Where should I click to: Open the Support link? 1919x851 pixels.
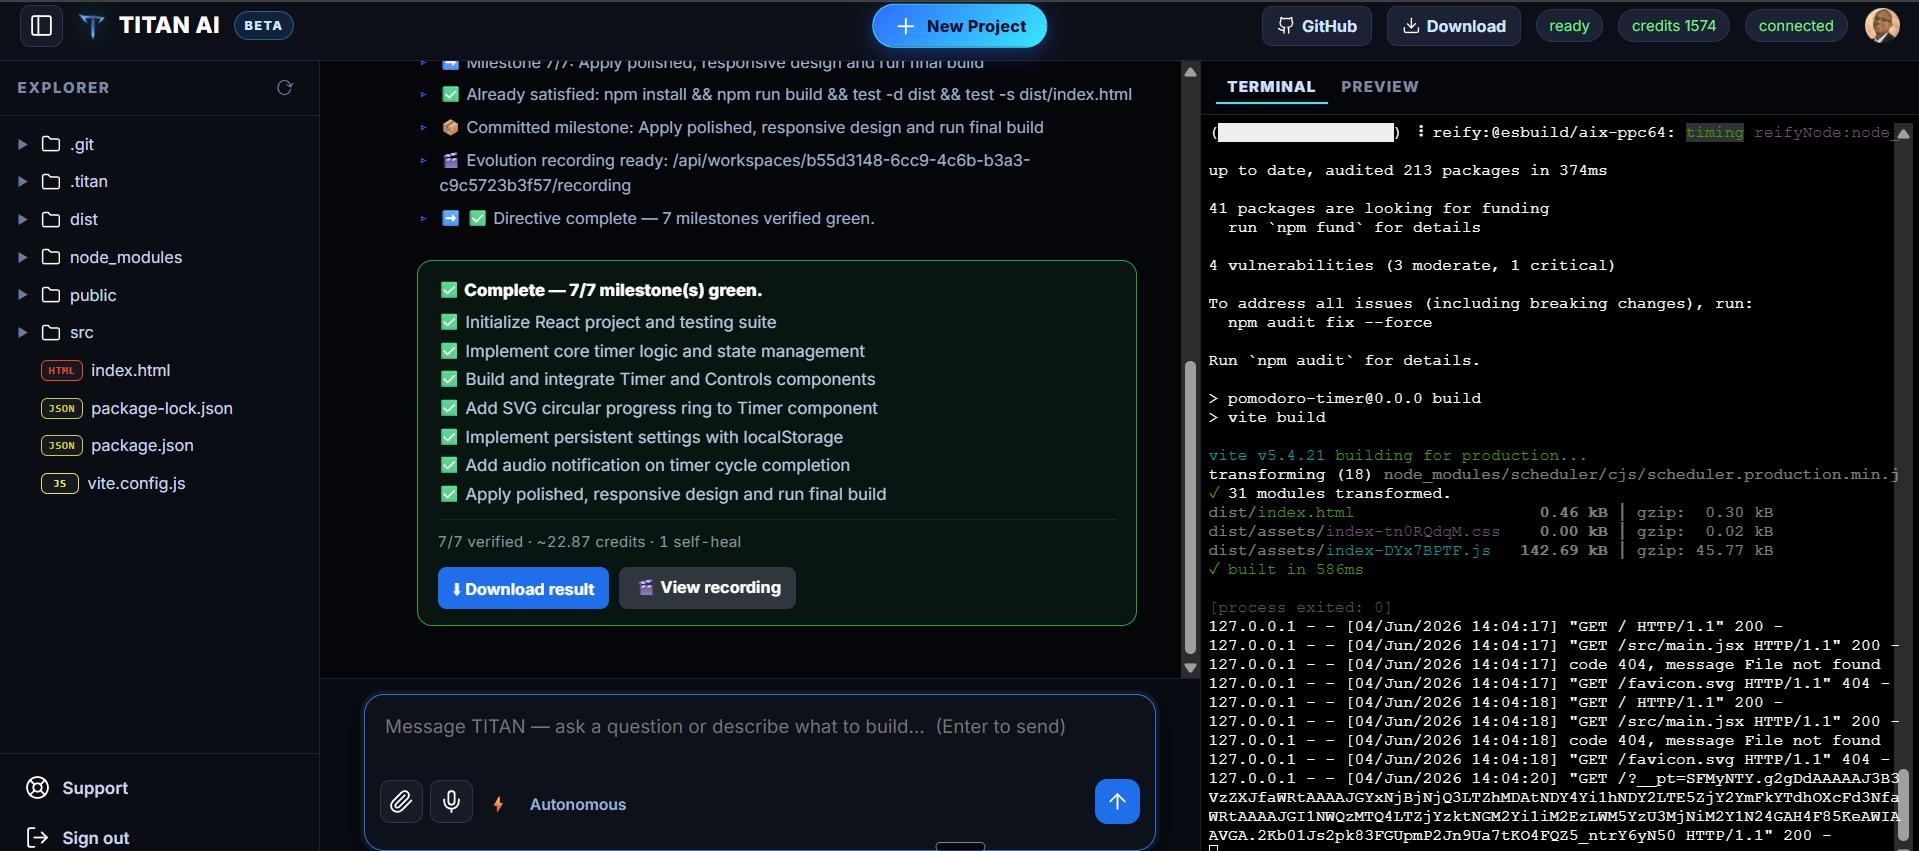95,788
